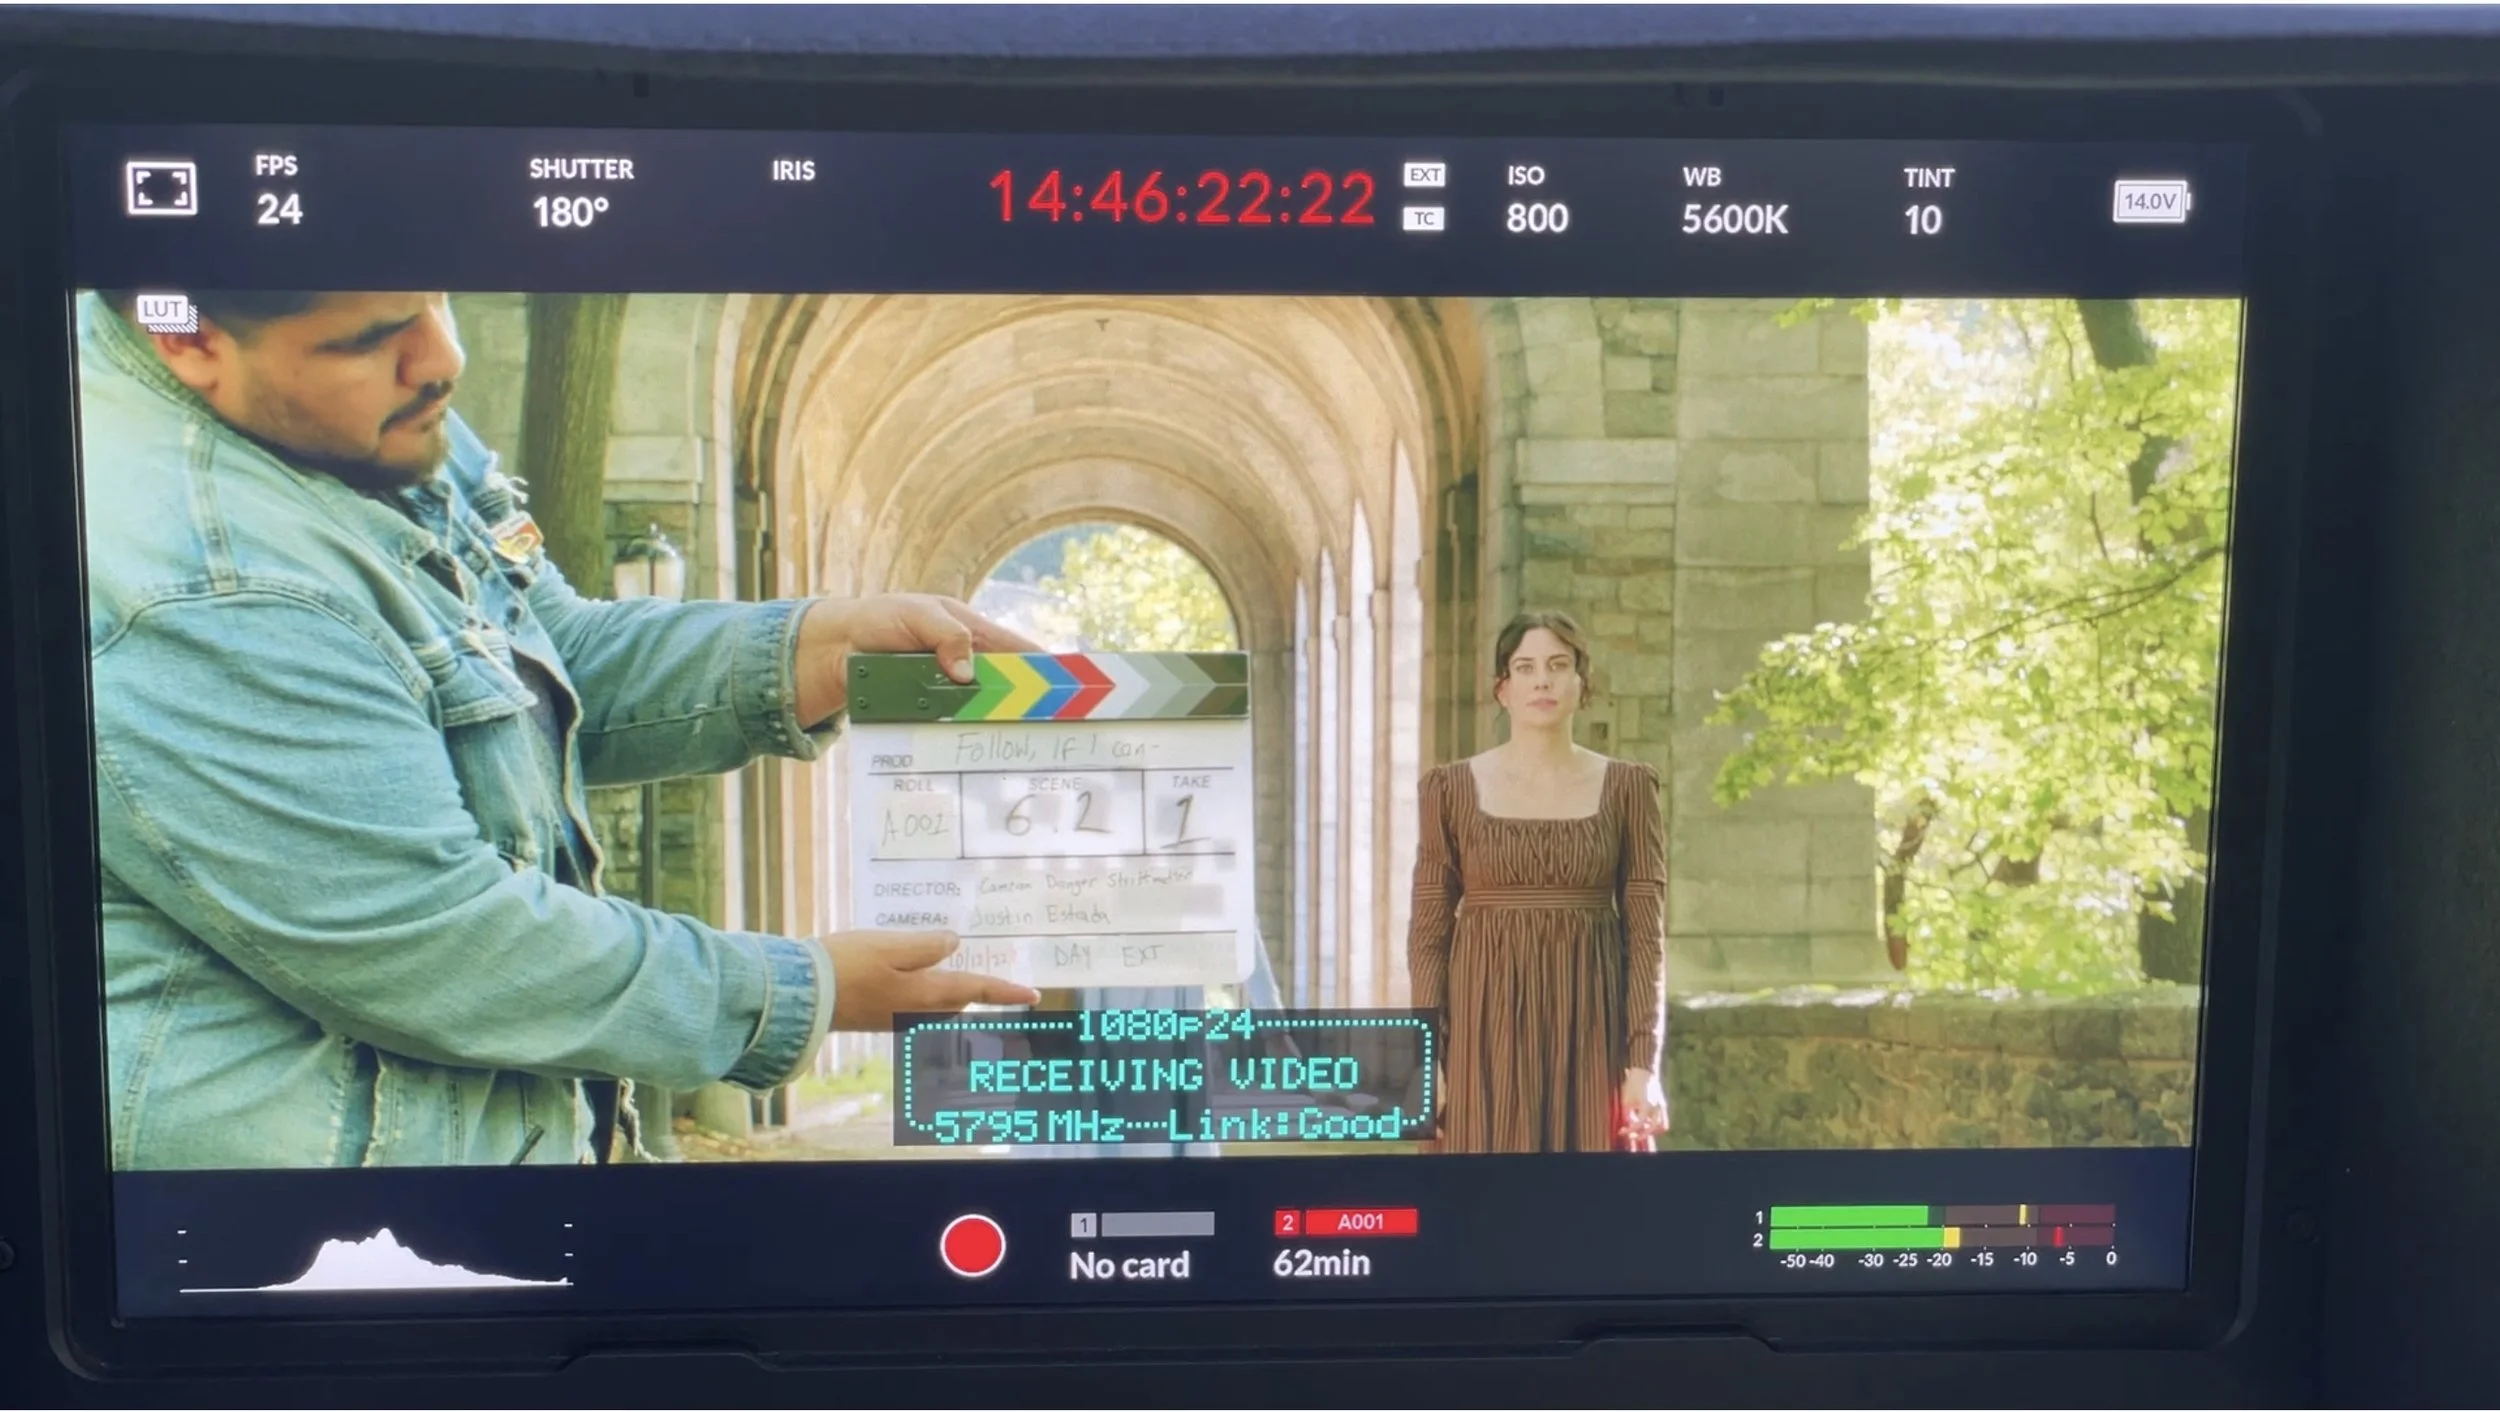Tap the EXT timecode badge

[1424, 175]
